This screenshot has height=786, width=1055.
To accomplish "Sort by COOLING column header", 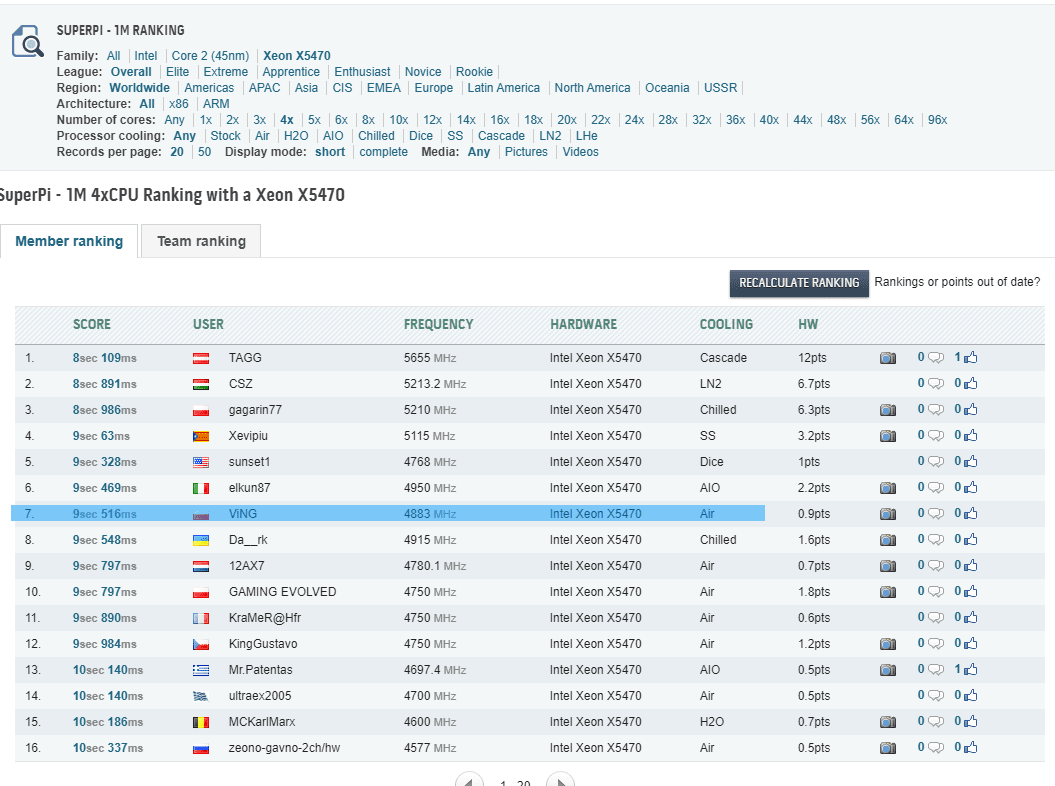I will (x=726, y=324).
